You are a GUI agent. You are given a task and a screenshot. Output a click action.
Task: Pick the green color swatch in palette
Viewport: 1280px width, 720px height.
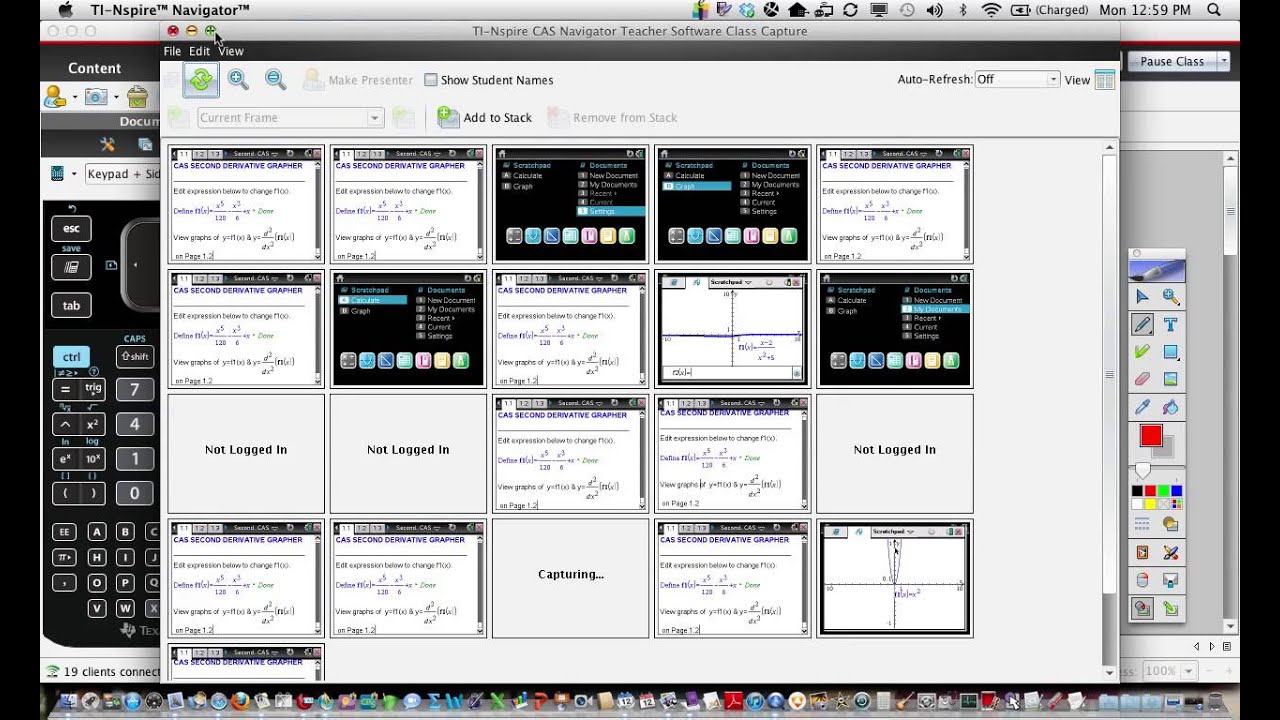(1163, 491)
